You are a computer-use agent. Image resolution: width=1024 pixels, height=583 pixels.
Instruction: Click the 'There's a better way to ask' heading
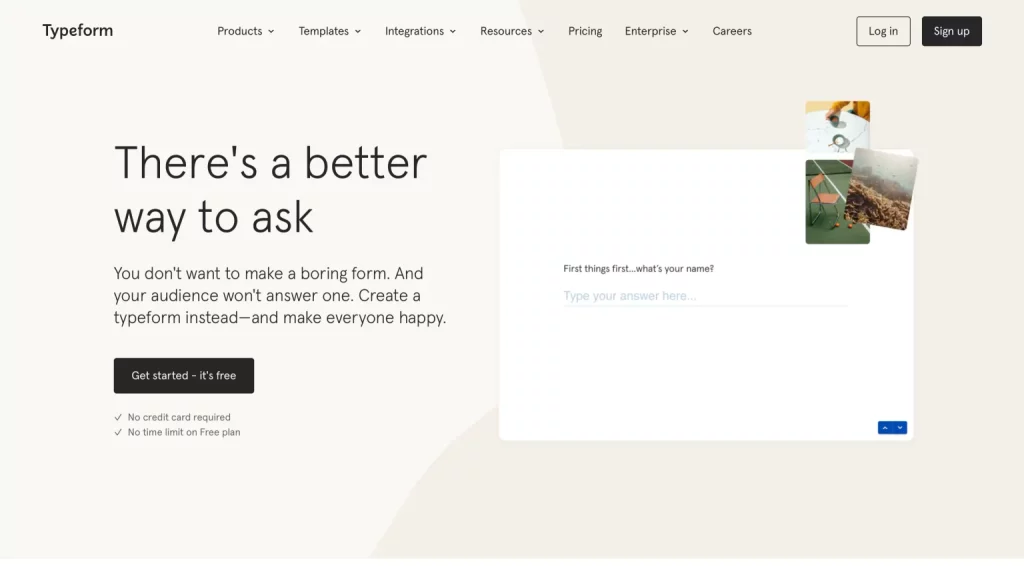point(271,190)
